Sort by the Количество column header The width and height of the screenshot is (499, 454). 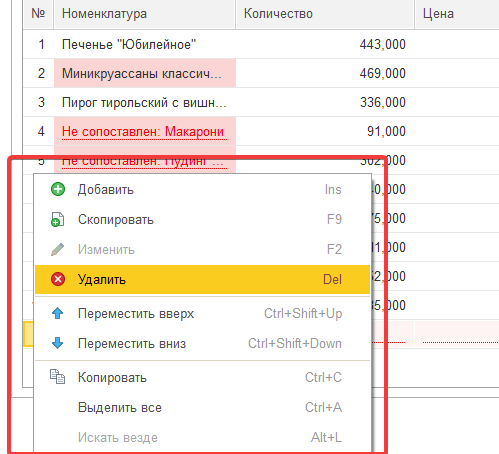(x=325, y=14)
